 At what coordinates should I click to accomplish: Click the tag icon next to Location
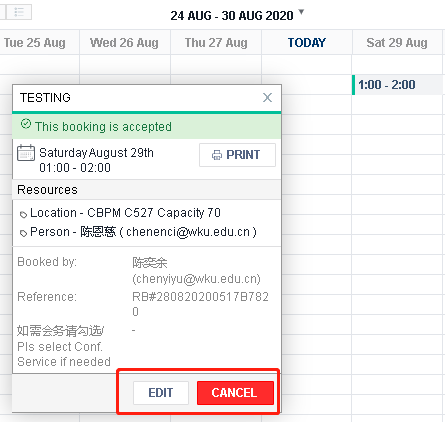coord(23,214)
